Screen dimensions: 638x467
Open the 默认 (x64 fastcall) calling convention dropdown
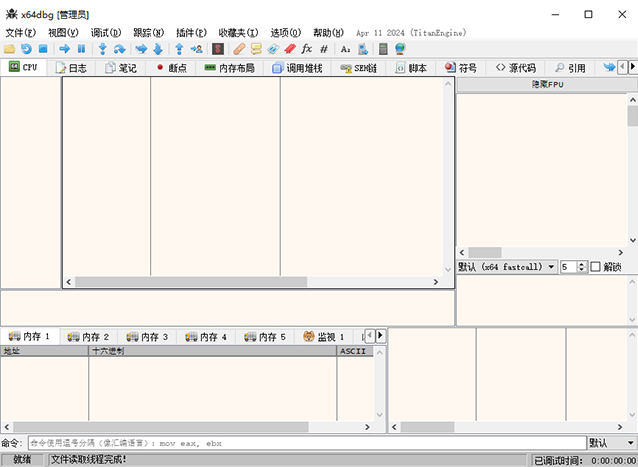pos(507,267)
